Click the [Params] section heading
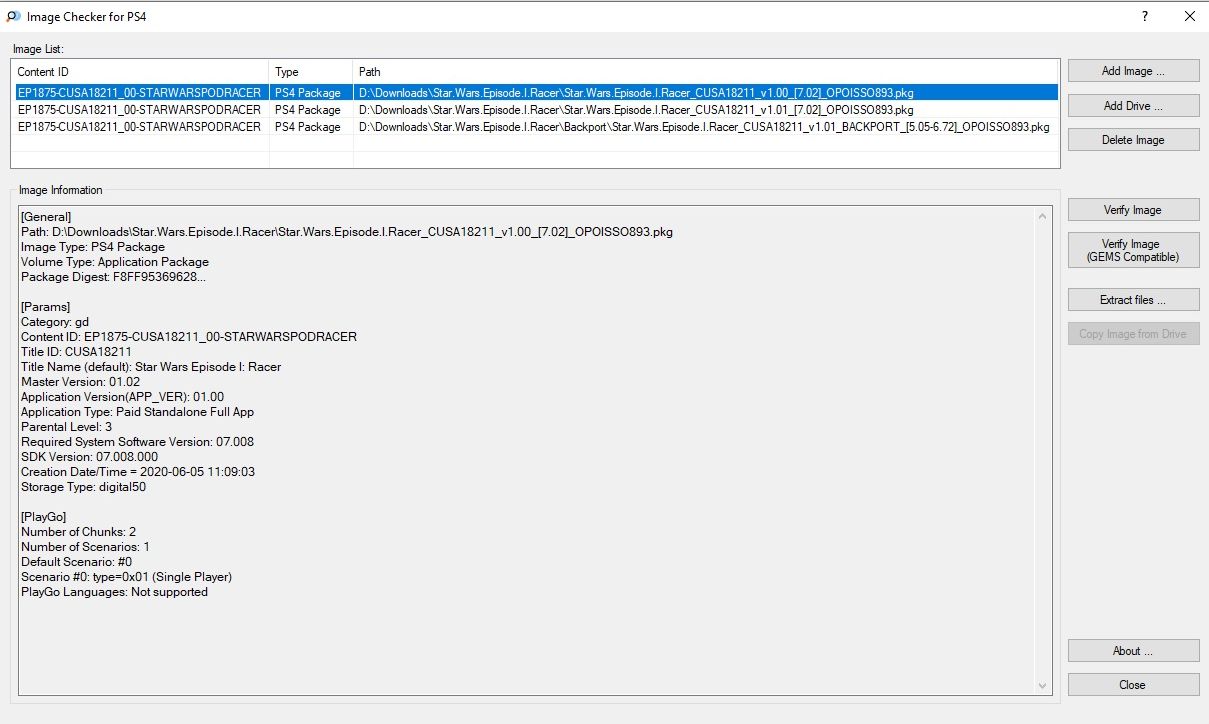1209x724 pixels. 45,307
